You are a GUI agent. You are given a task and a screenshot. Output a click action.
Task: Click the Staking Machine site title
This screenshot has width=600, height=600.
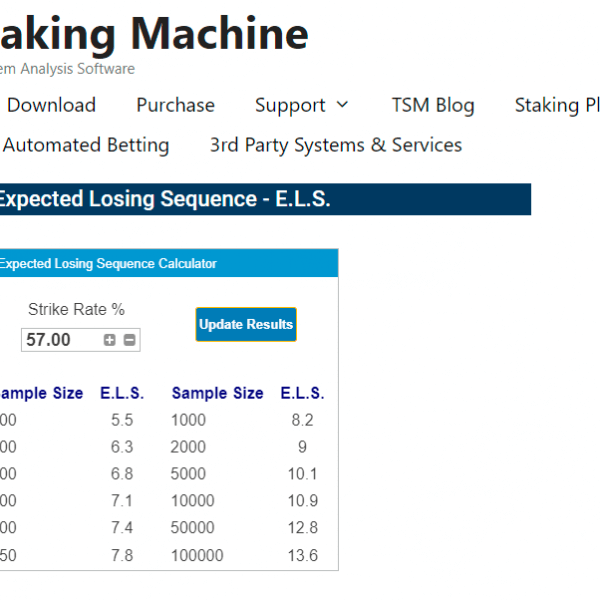[154, 34]
